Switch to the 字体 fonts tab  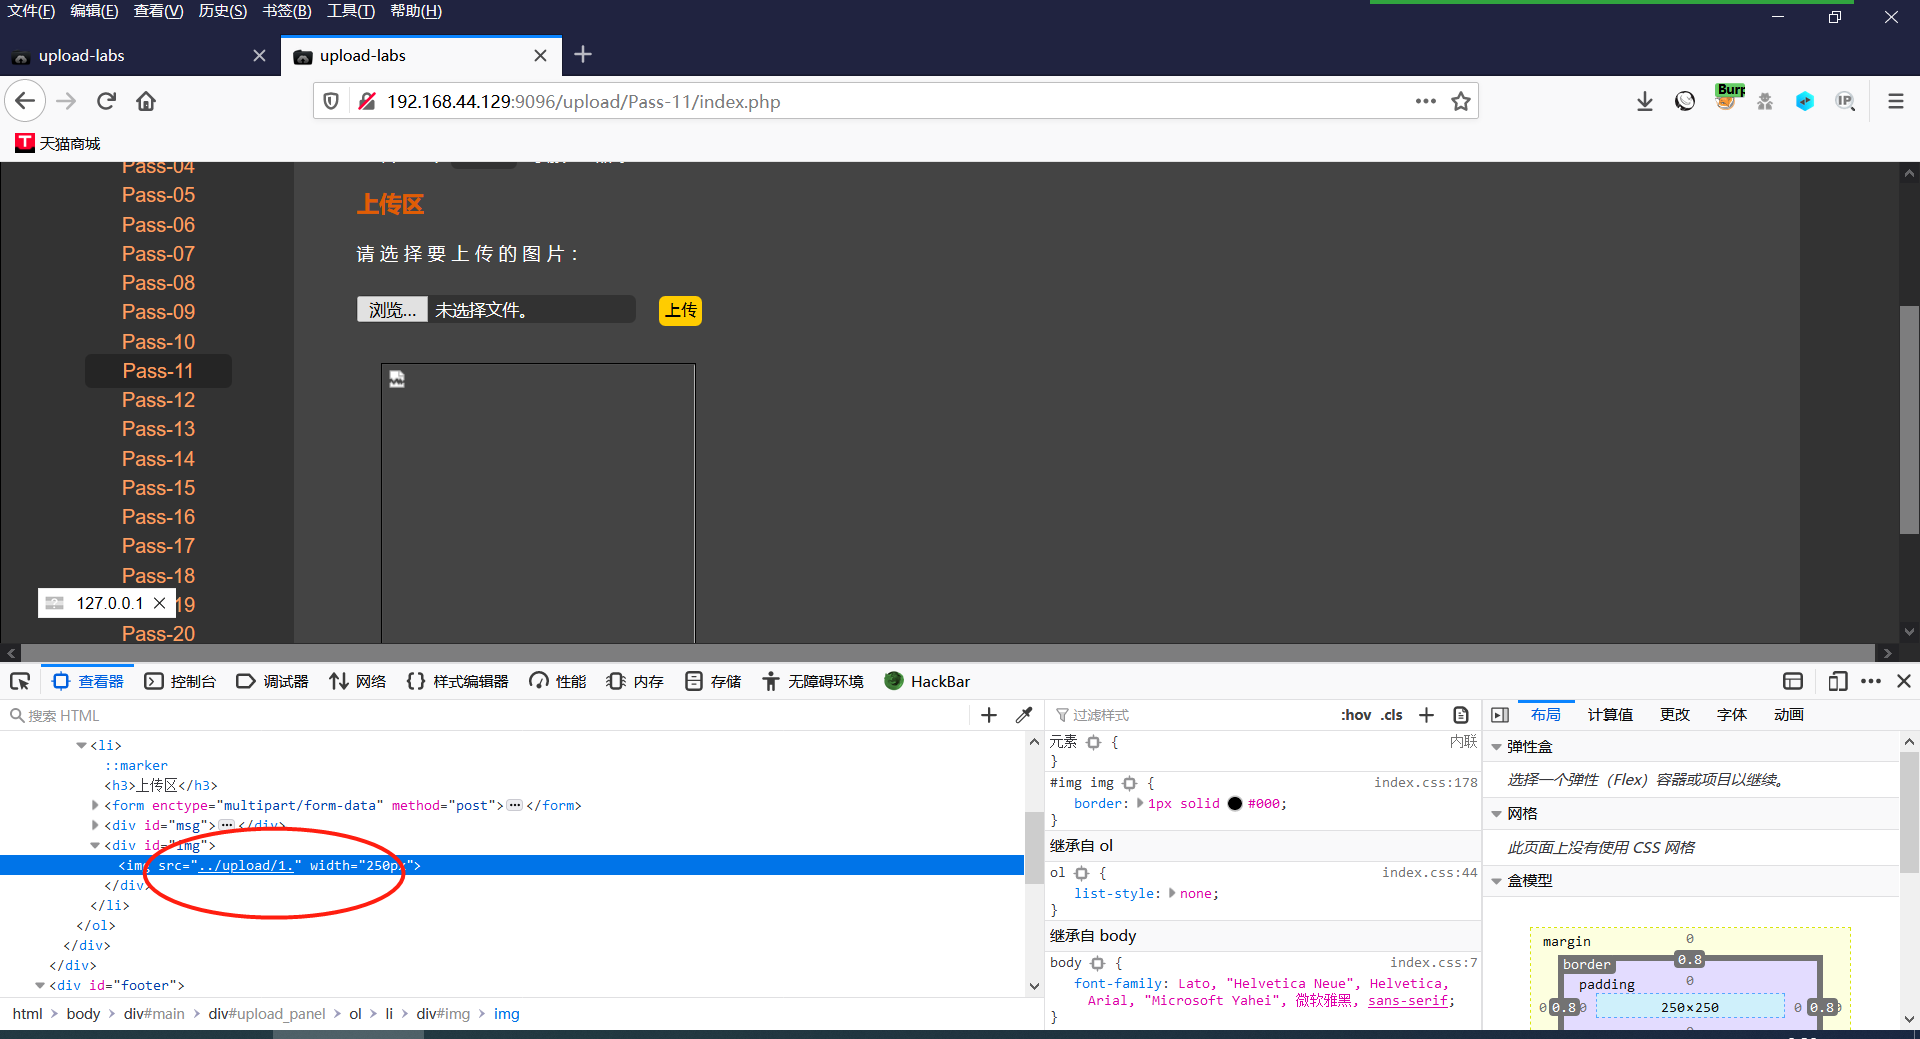(x=1732, y=715)
